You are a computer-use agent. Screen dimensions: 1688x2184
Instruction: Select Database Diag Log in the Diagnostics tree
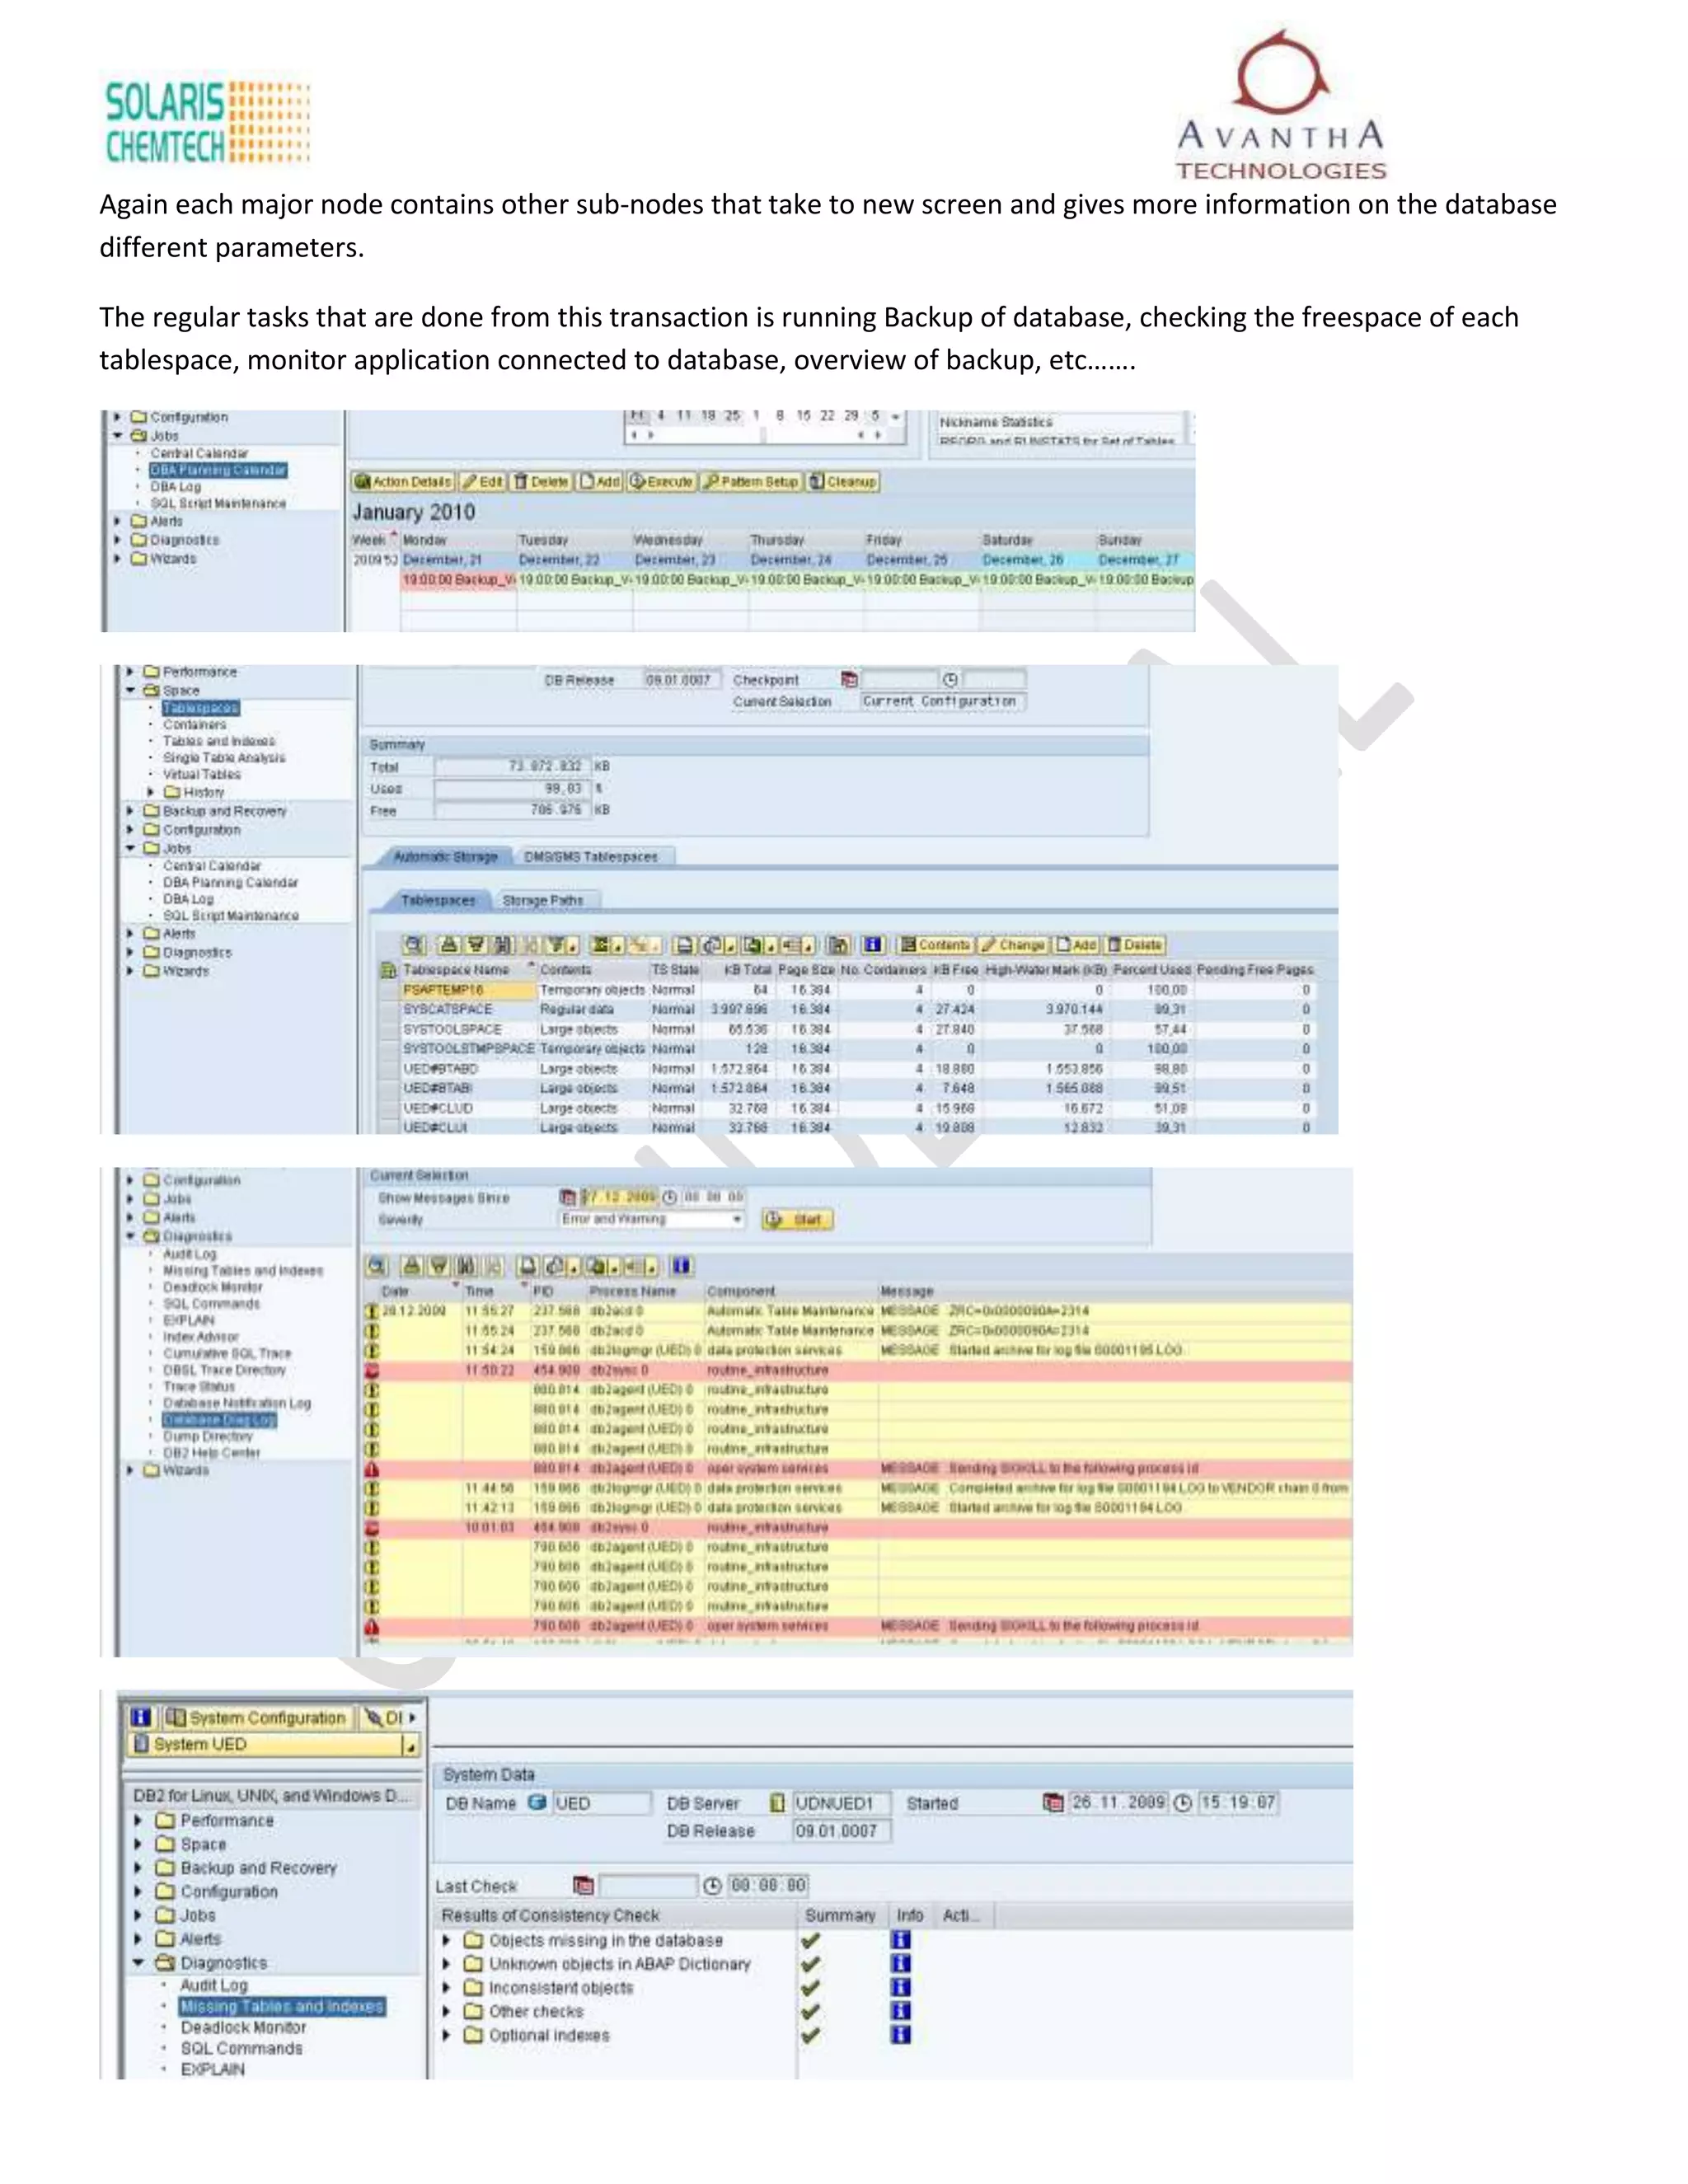pos(220,1420)
